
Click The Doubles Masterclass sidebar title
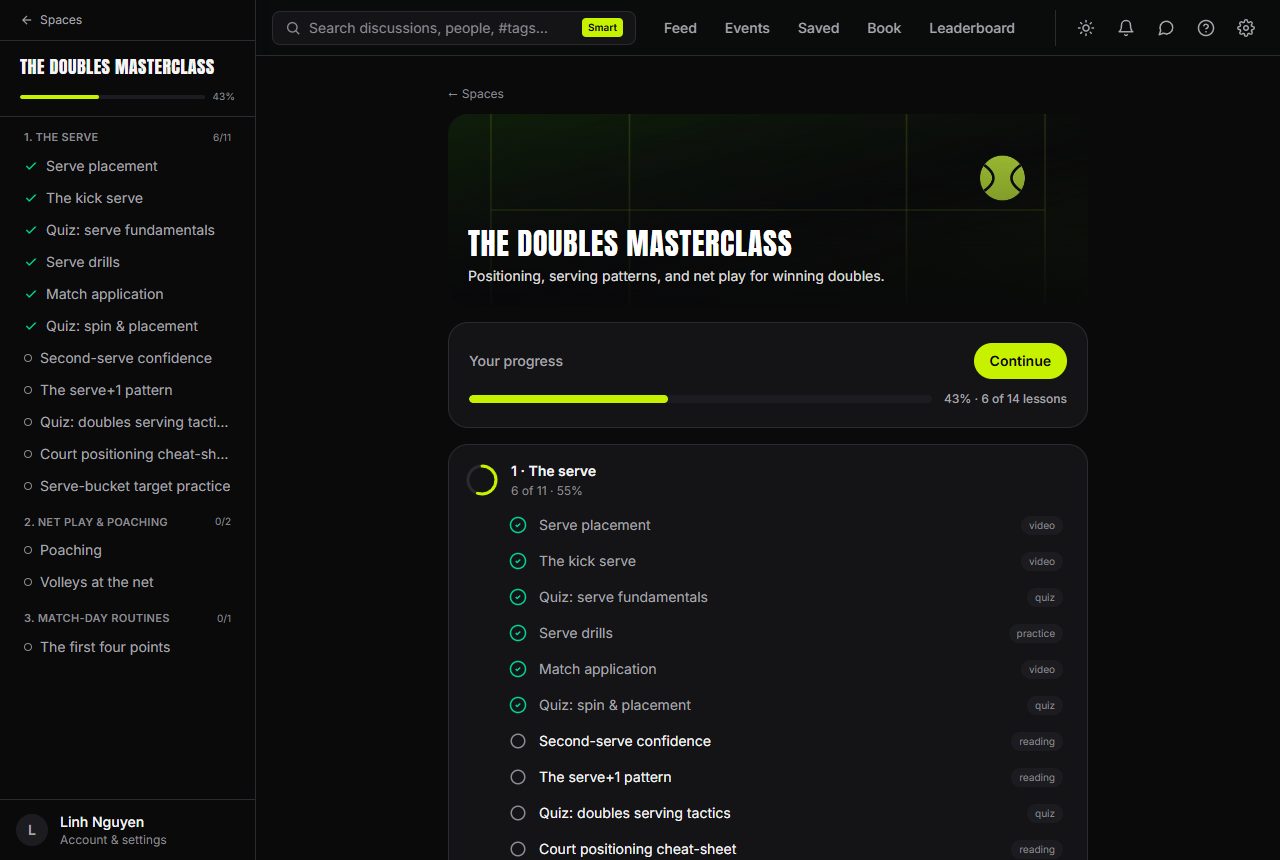pos(117,67)
